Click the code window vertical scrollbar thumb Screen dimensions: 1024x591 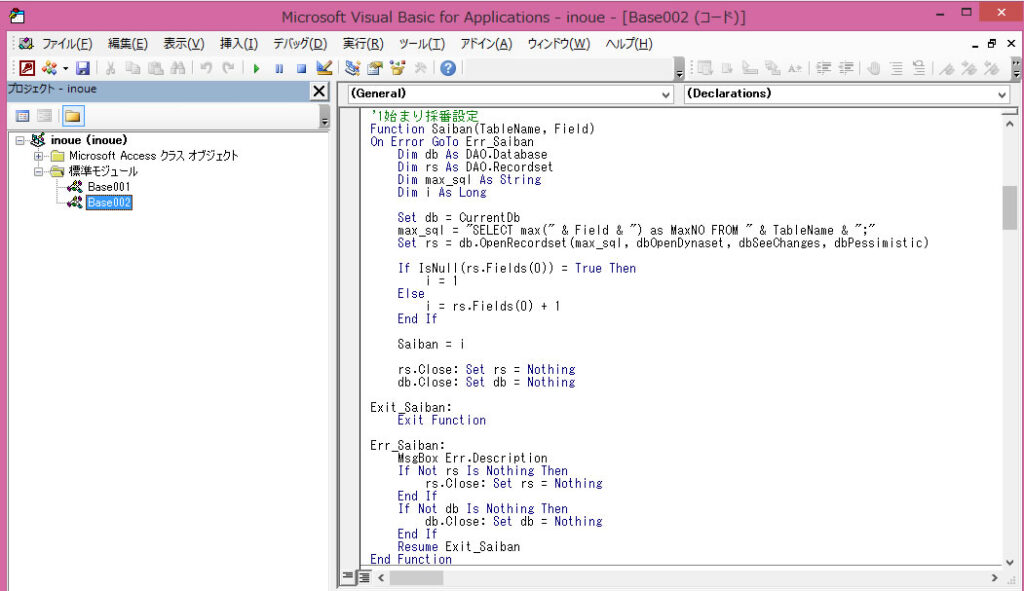click(1010, 208)
